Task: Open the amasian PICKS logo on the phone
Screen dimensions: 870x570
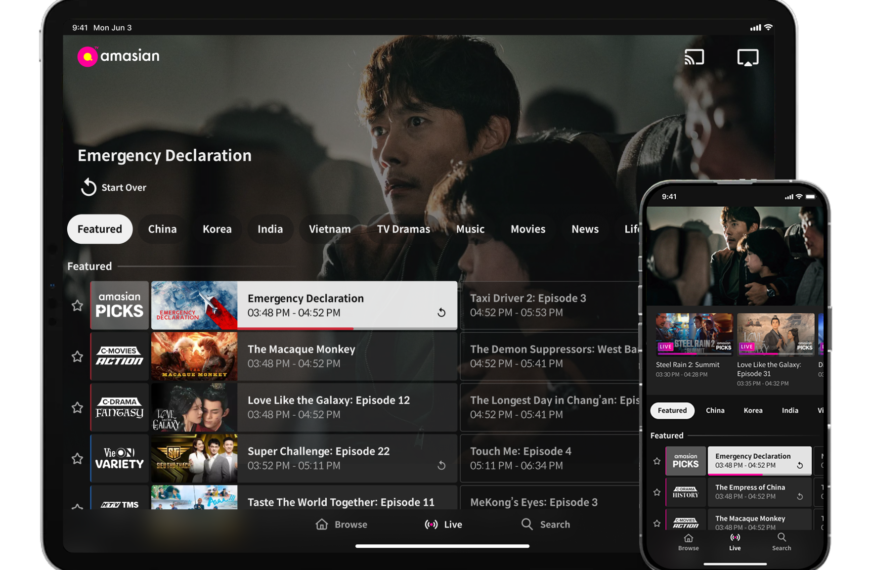Action: [x=686, y=461]
